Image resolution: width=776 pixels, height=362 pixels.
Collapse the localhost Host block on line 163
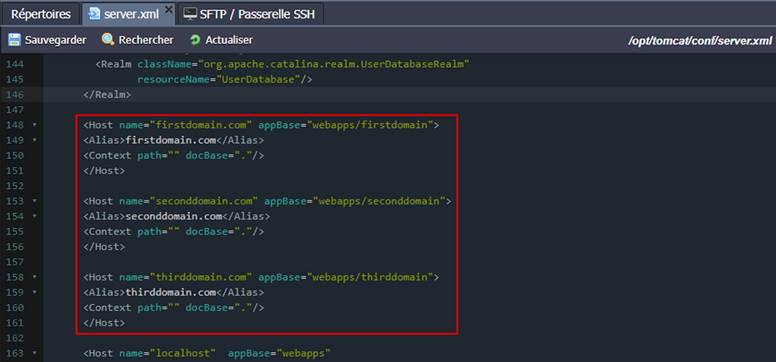click(35, 353)
